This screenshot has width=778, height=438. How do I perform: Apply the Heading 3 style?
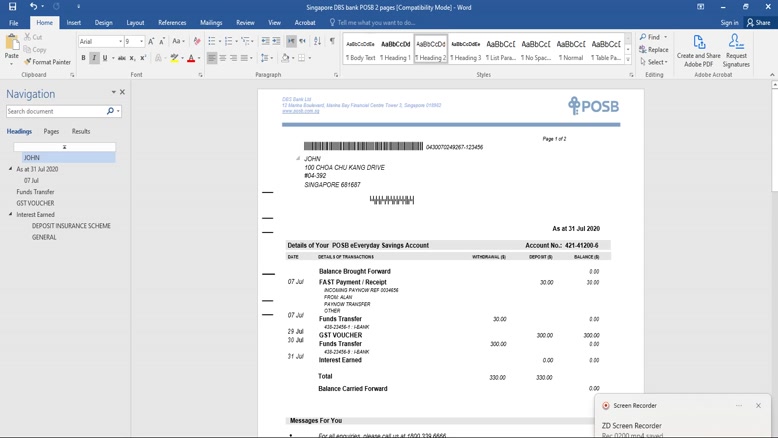465,50
